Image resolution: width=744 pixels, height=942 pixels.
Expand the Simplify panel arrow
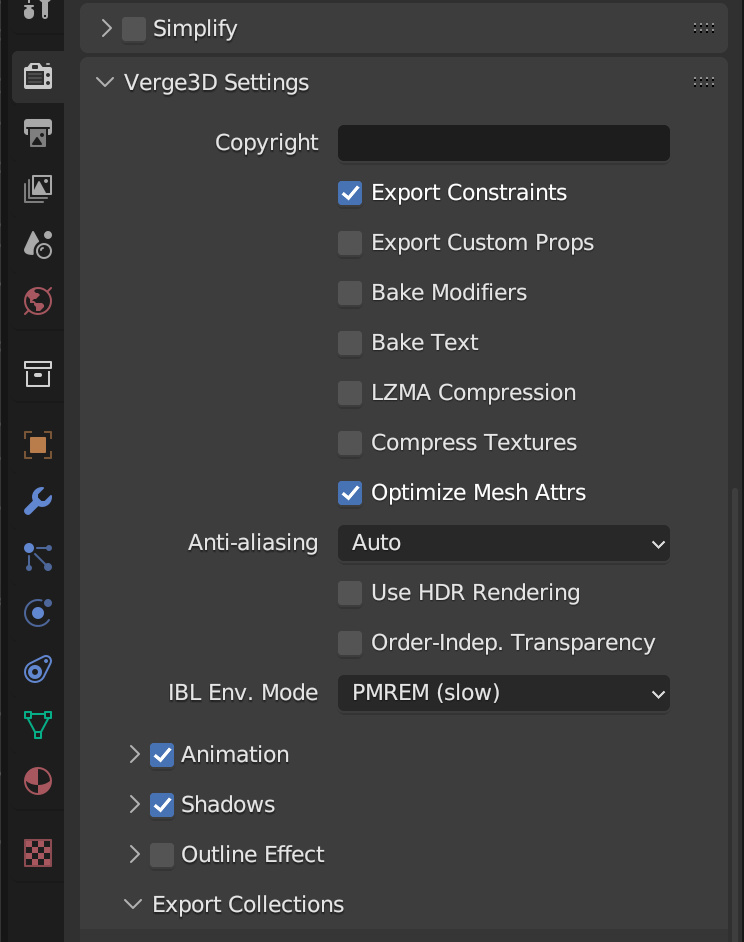click(106, 28)
